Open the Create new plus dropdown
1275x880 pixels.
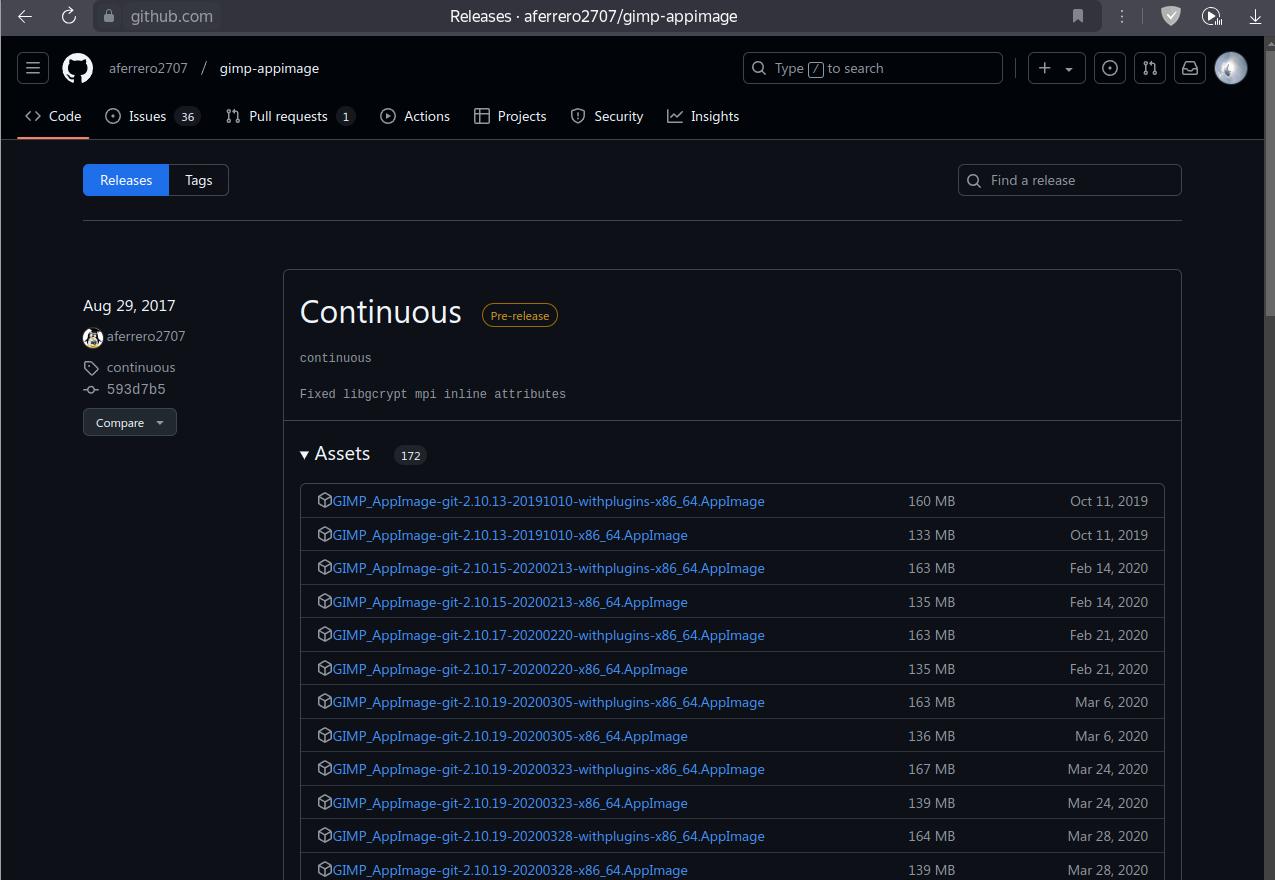(x=1056, y=68)
